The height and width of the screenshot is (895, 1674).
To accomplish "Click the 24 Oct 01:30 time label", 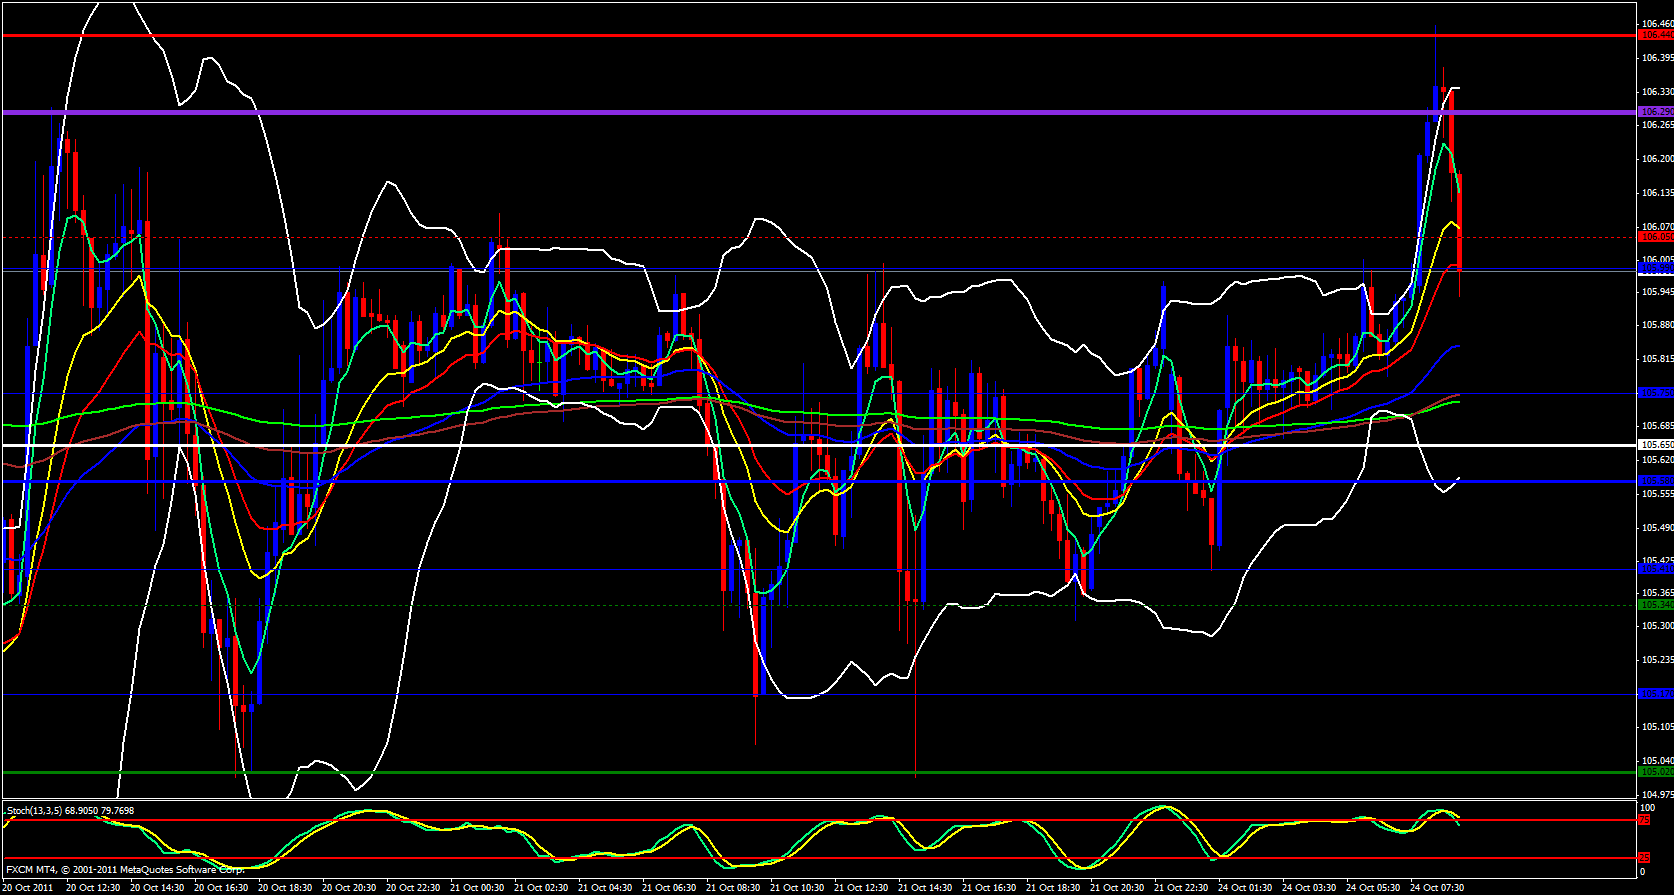I will (x=1244, y=887).
